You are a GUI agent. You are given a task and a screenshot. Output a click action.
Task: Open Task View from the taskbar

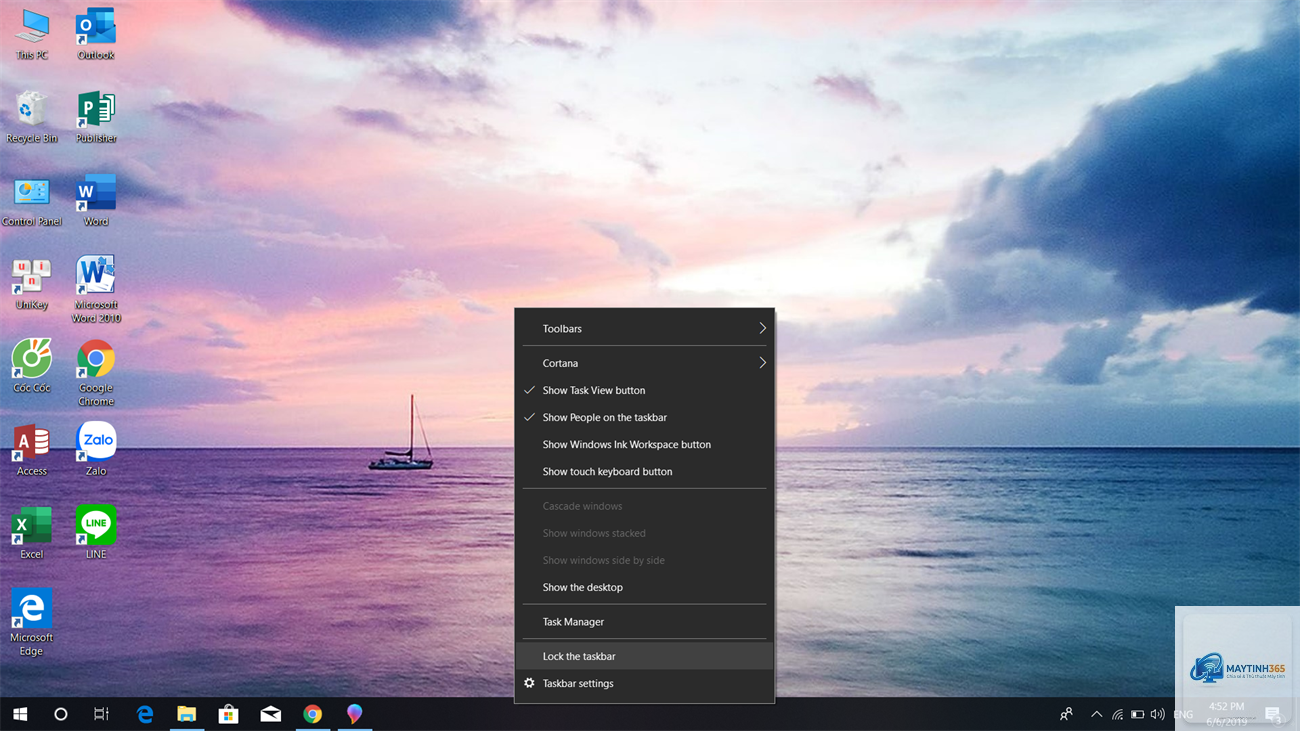[x=101, y=714]
